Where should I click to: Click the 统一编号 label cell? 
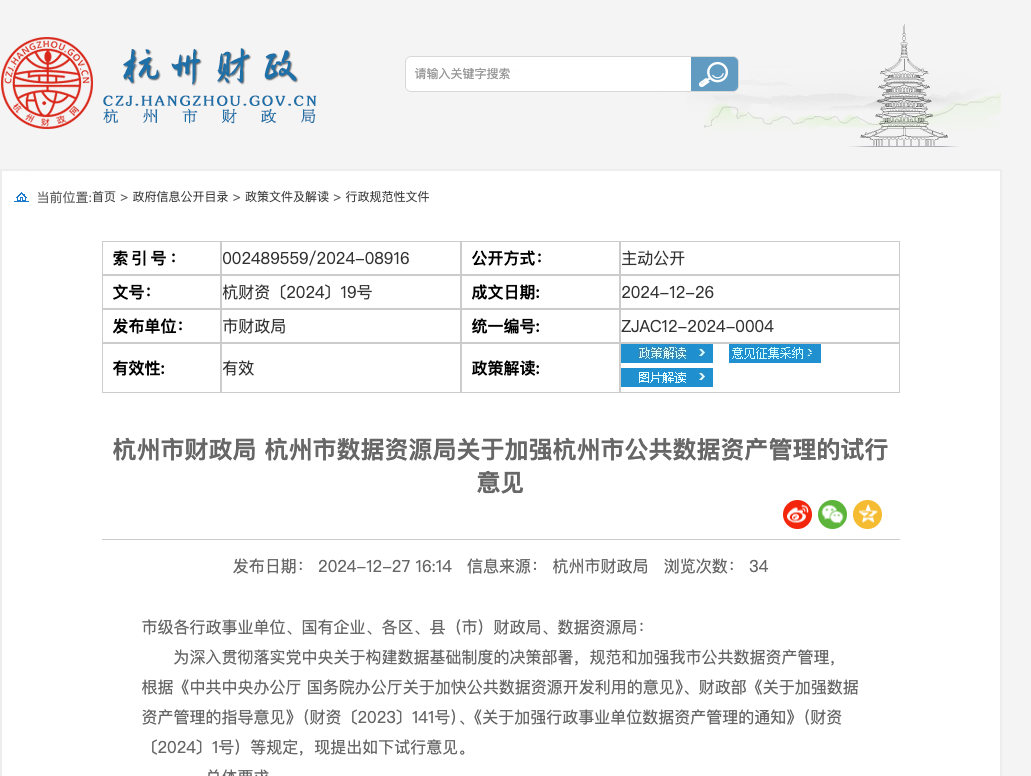[540, 326]
